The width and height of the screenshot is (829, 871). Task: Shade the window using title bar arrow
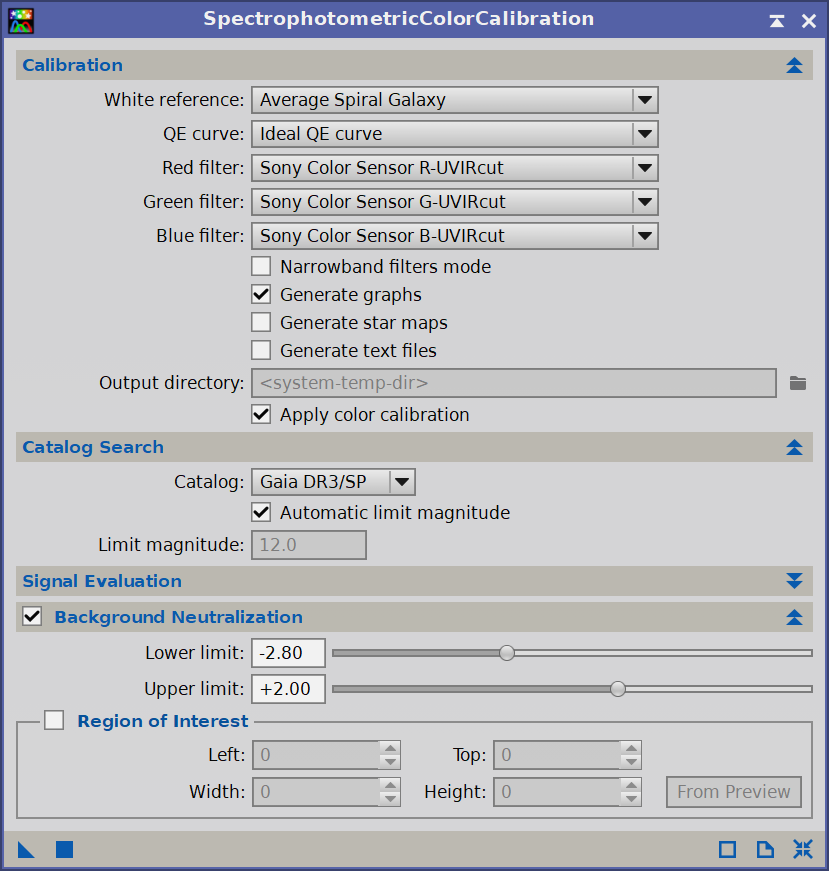click(x=777, y=20)
